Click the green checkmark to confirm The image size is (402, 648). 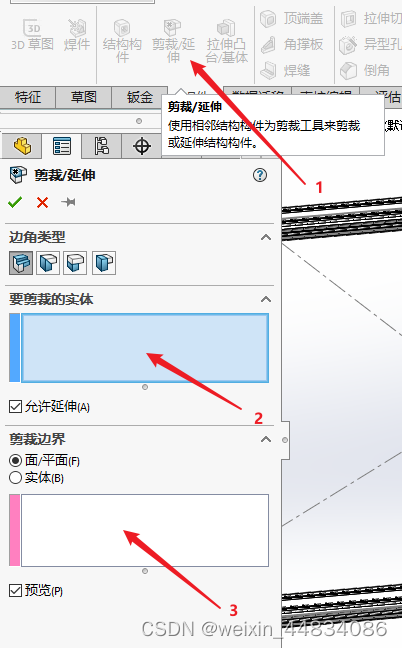[15, 202]
